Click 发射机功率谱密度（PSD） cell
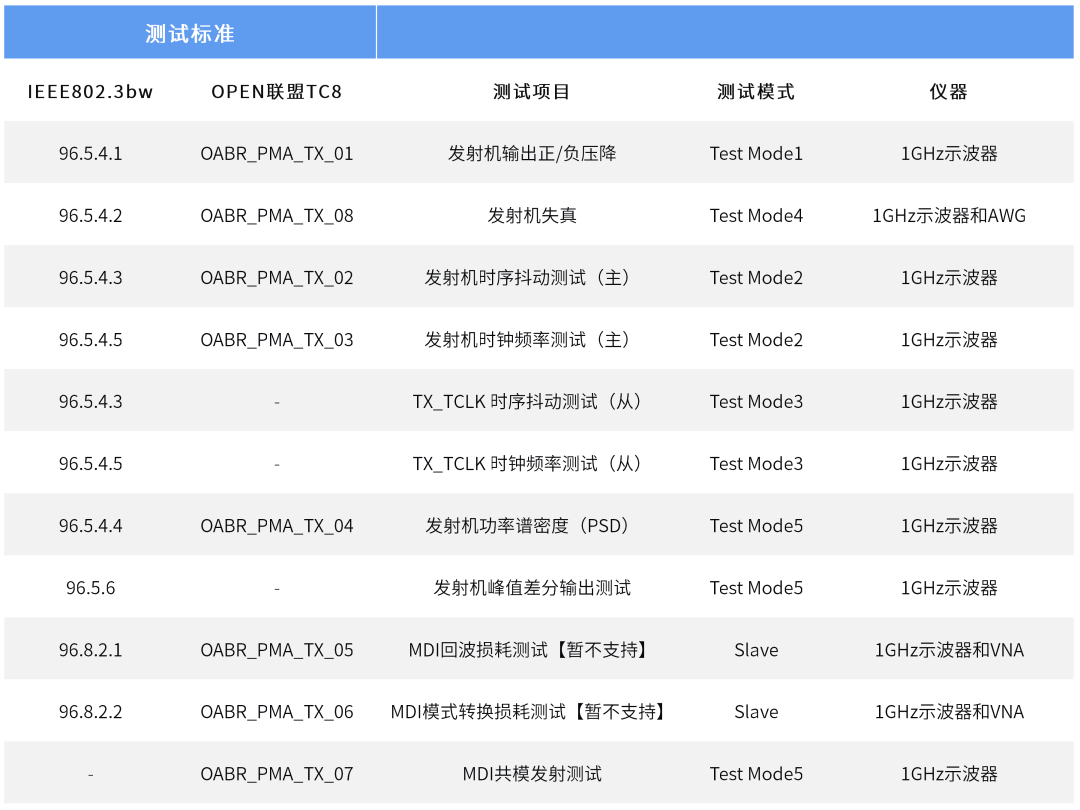The image size is (1080, 810). [x=528, y=526]
